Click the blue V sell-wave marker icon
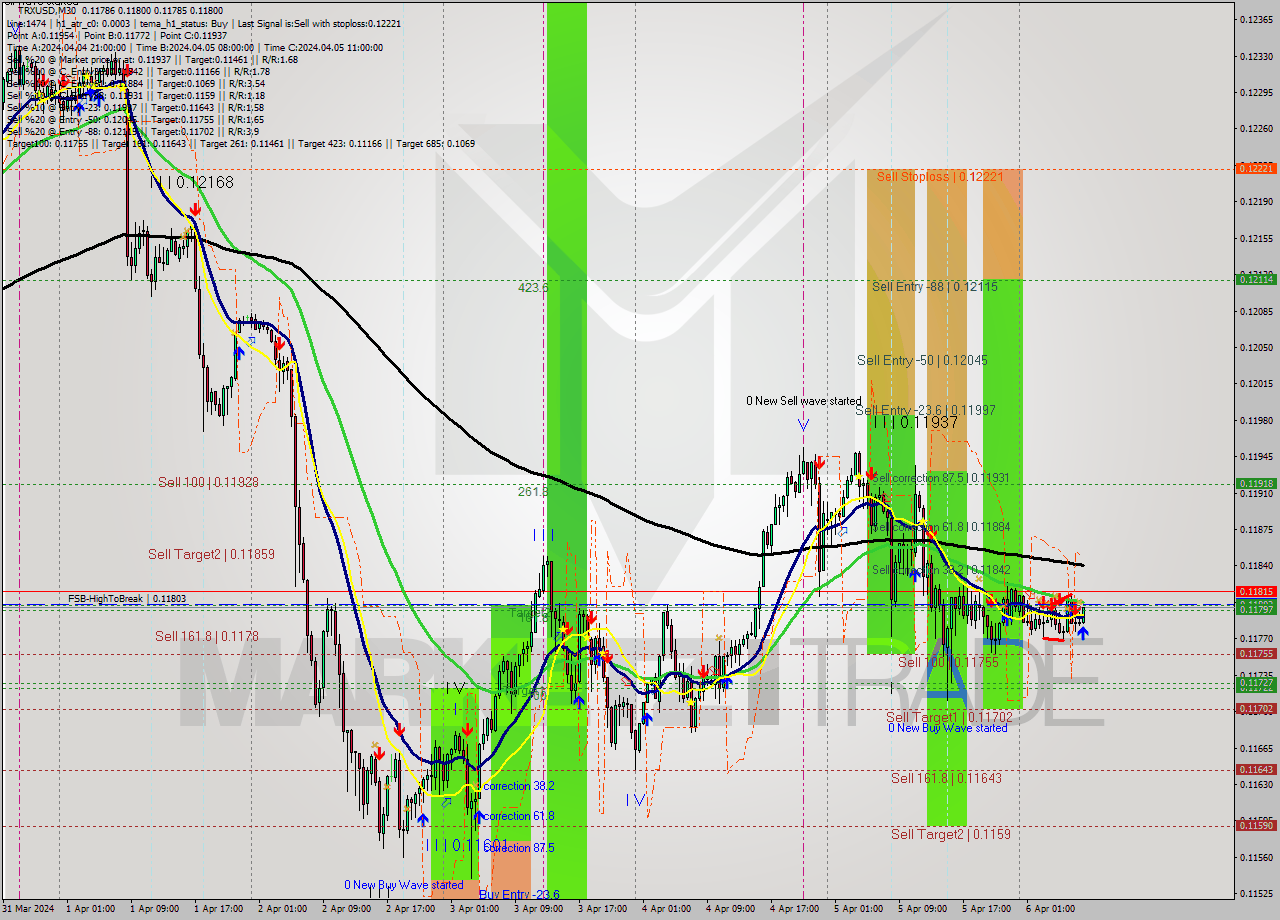This screenshot has width=1280, height=920. point(803,424)
